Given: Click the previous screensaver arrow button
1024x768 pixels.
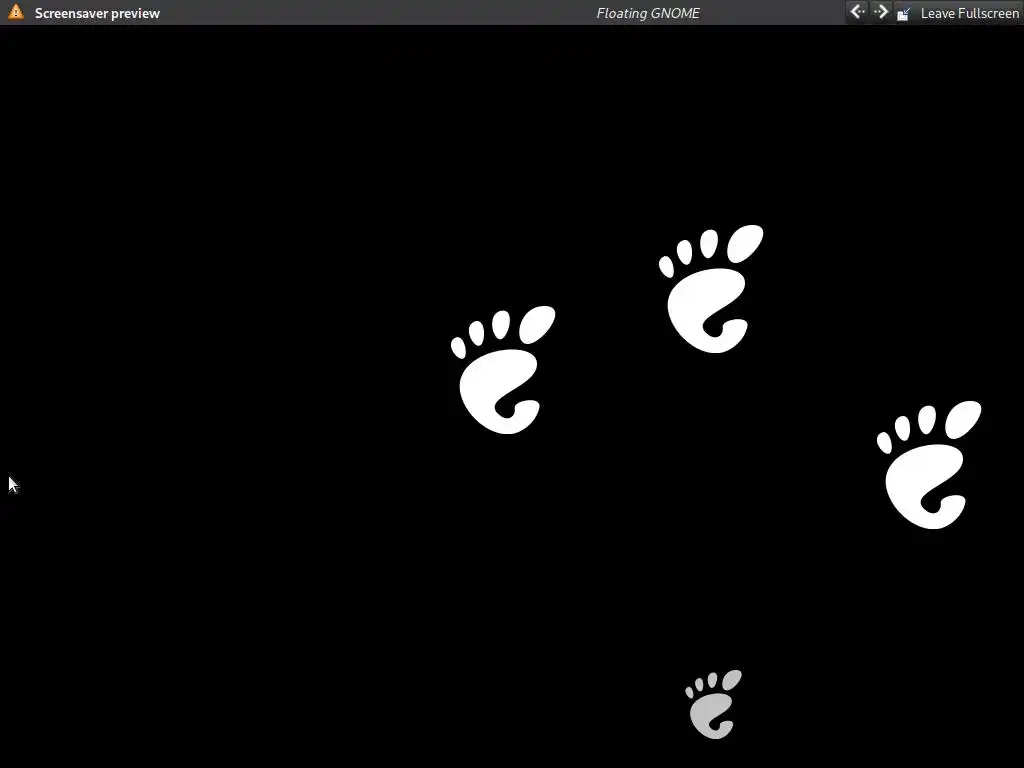Looking at the screenshot, I should click(x=857, y=12).
